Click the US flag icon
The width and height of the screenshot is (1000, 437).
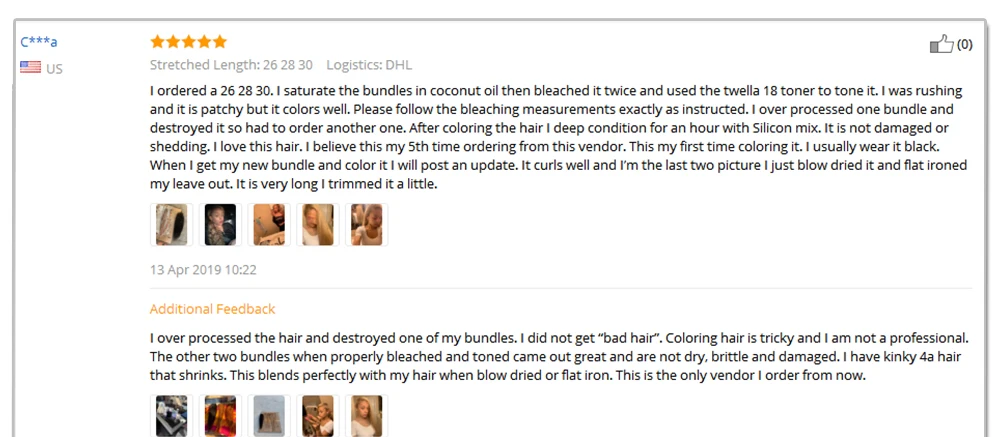click(31, 67)
